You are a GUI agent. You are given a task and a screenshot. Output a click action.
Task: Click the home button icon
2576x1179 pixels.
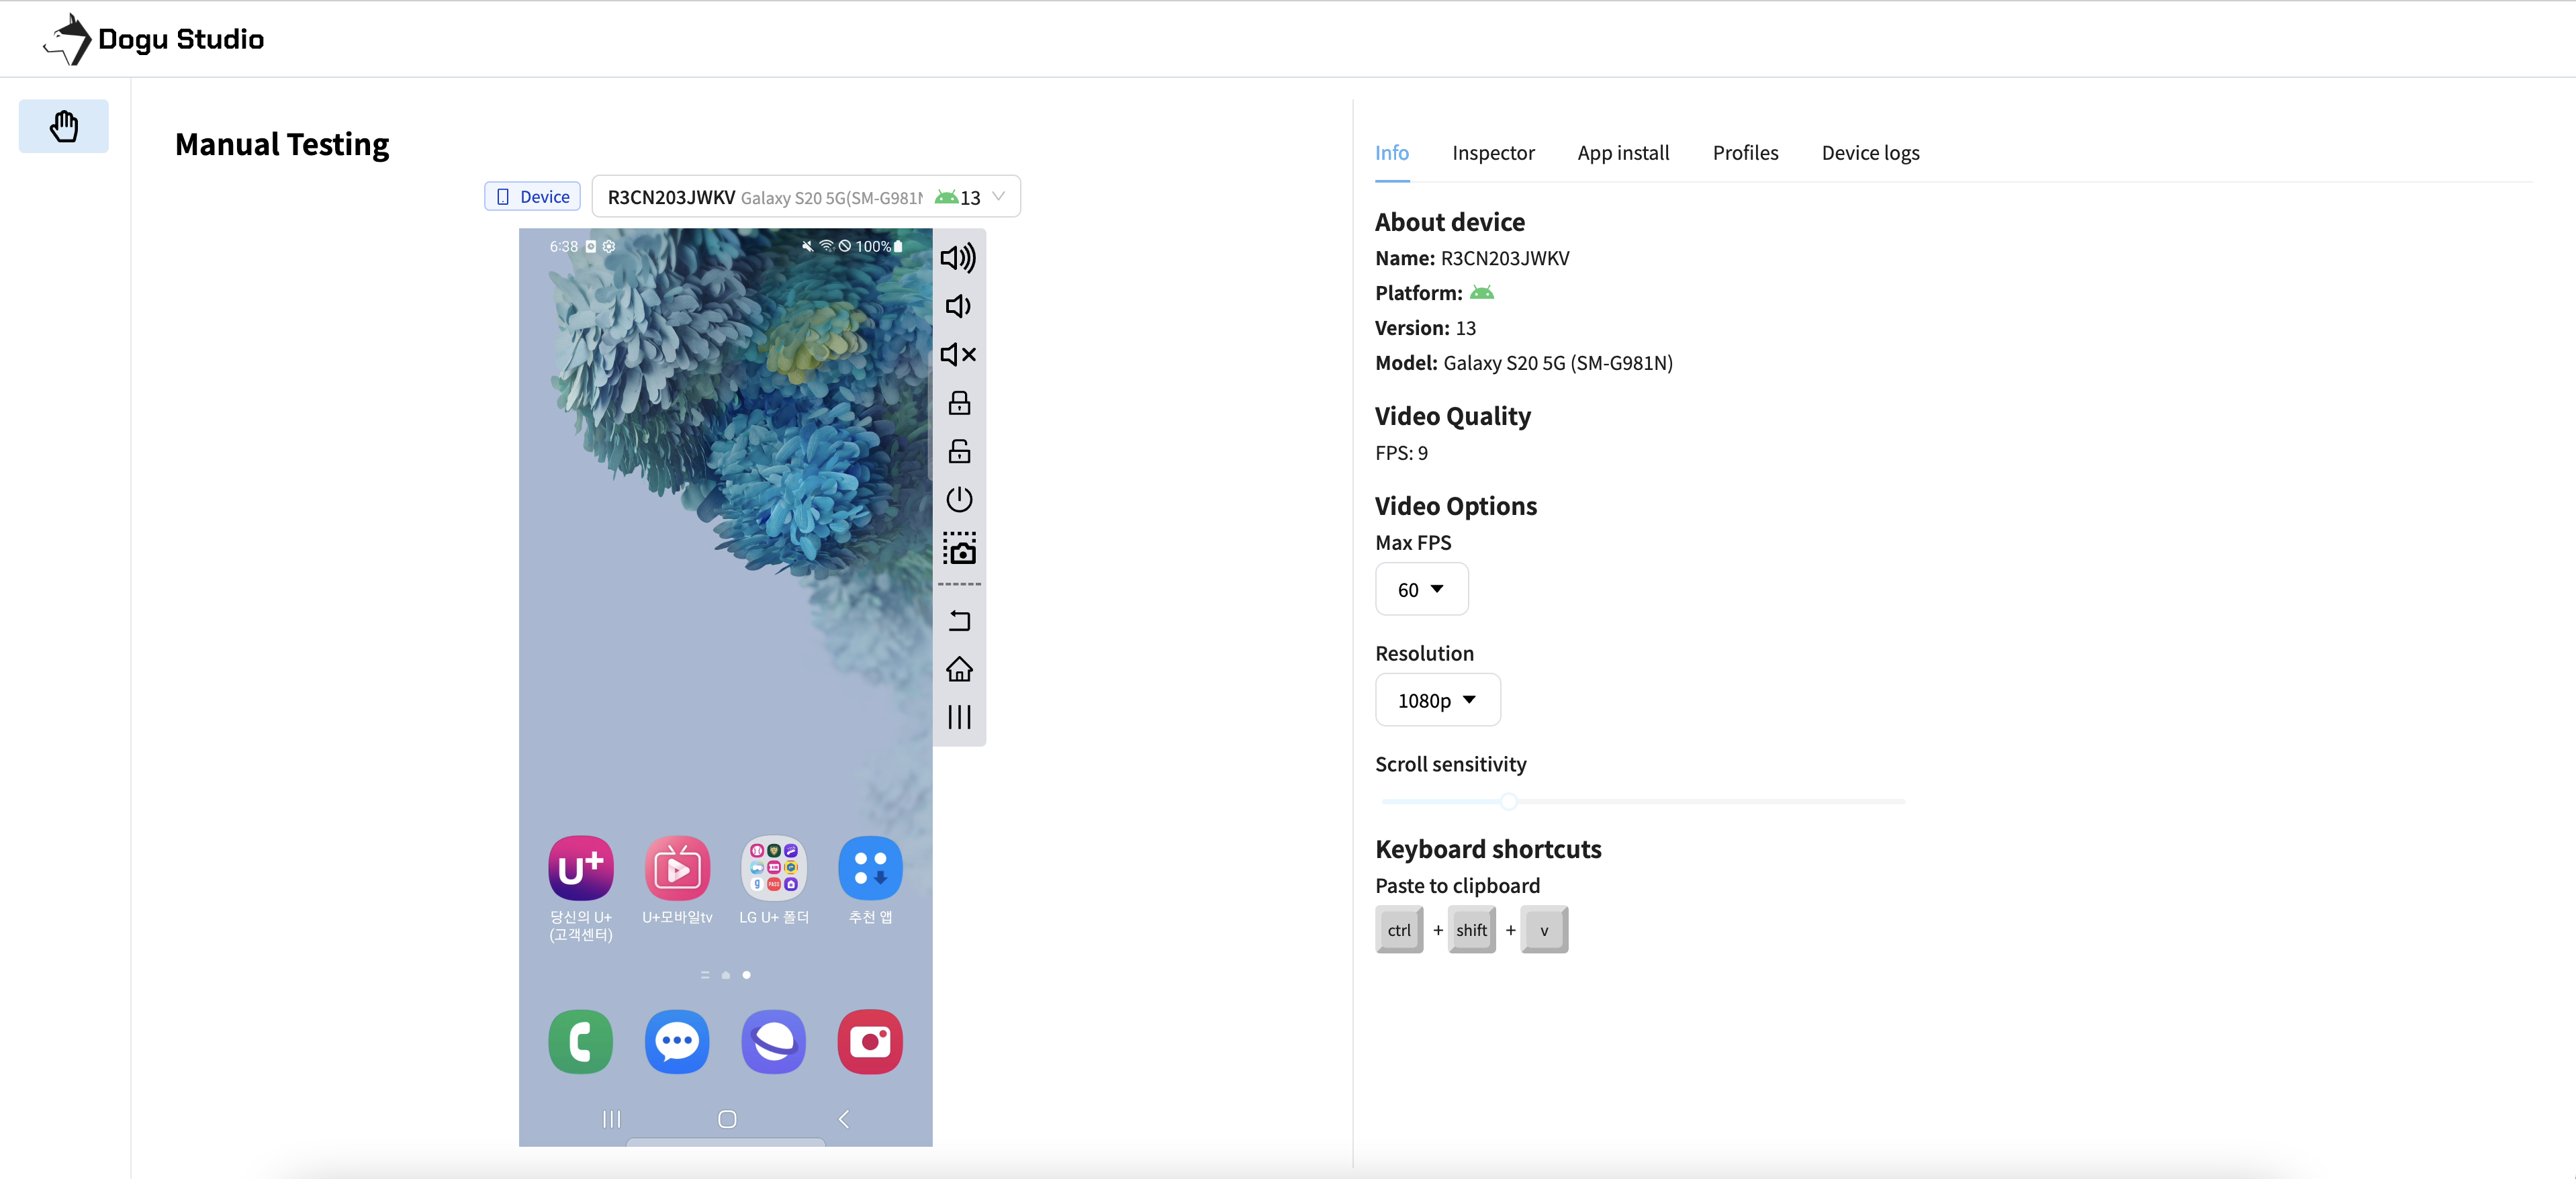(961, 668)
